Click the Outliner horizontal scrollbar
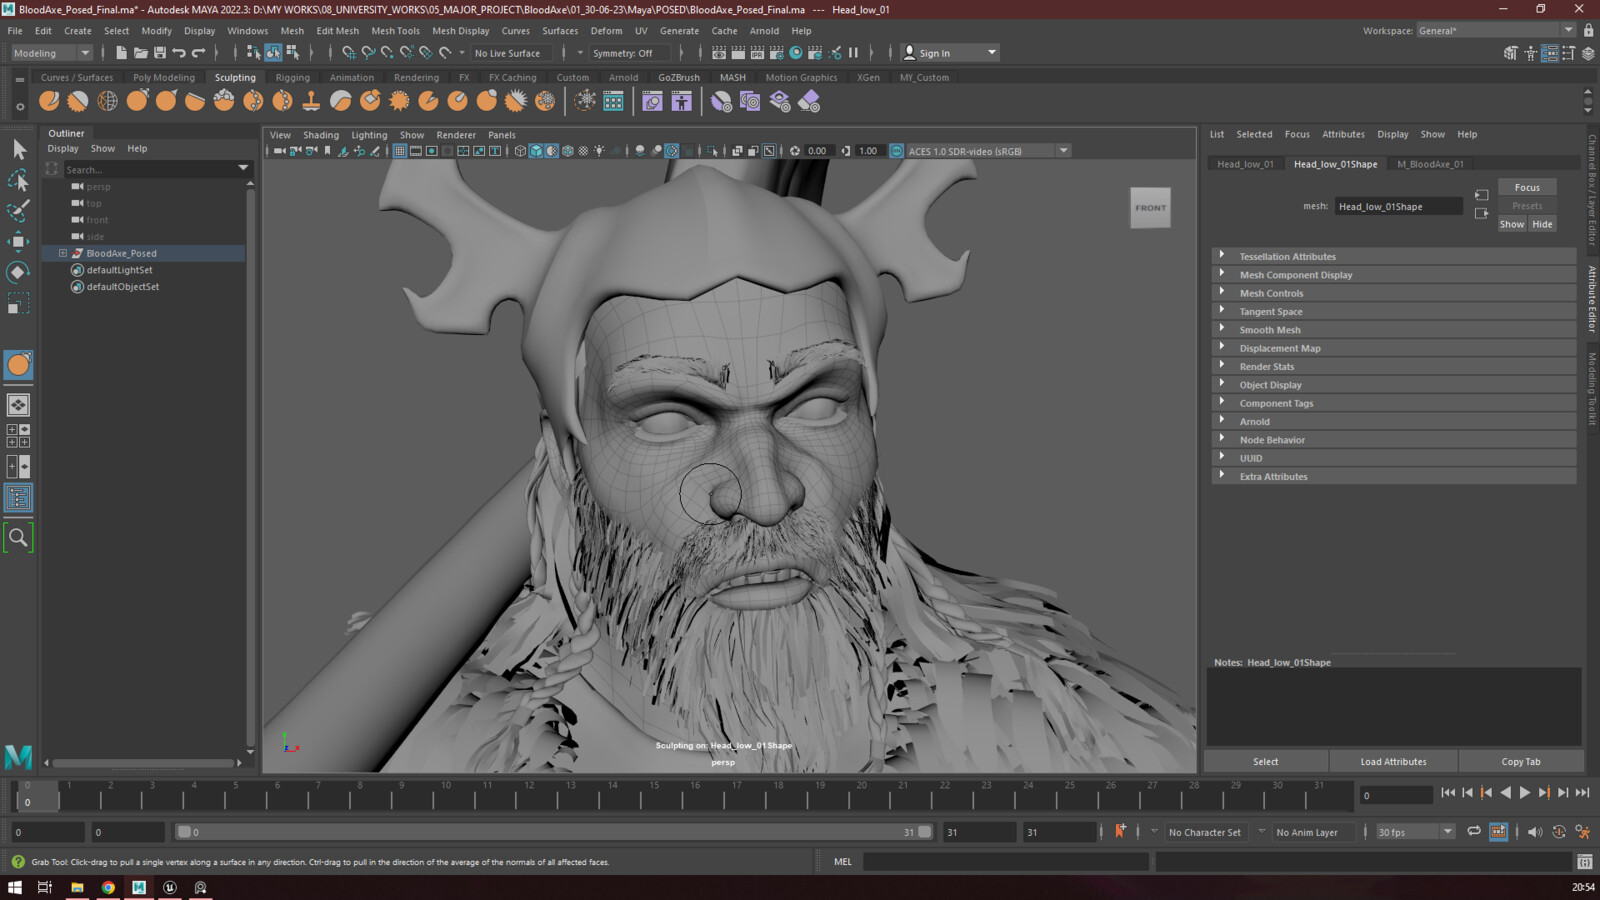The width and height of the screenshot is (1600, 900). [142, 763]
